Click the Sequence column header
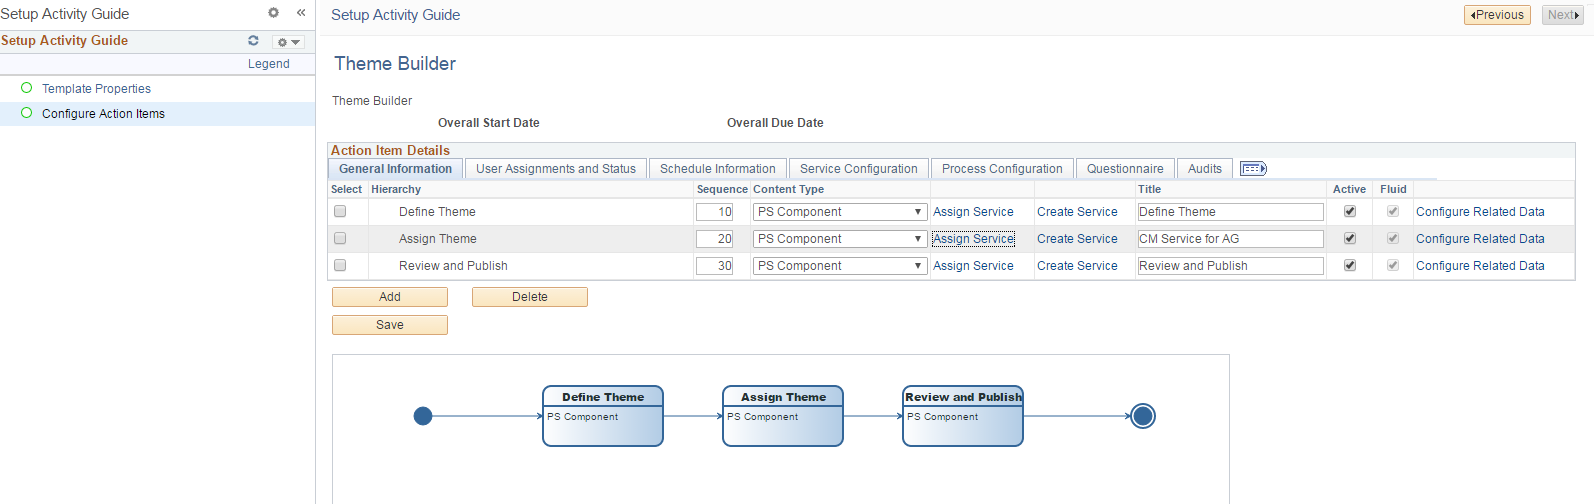Viewport: 1594px width, 504px height. 722,189
